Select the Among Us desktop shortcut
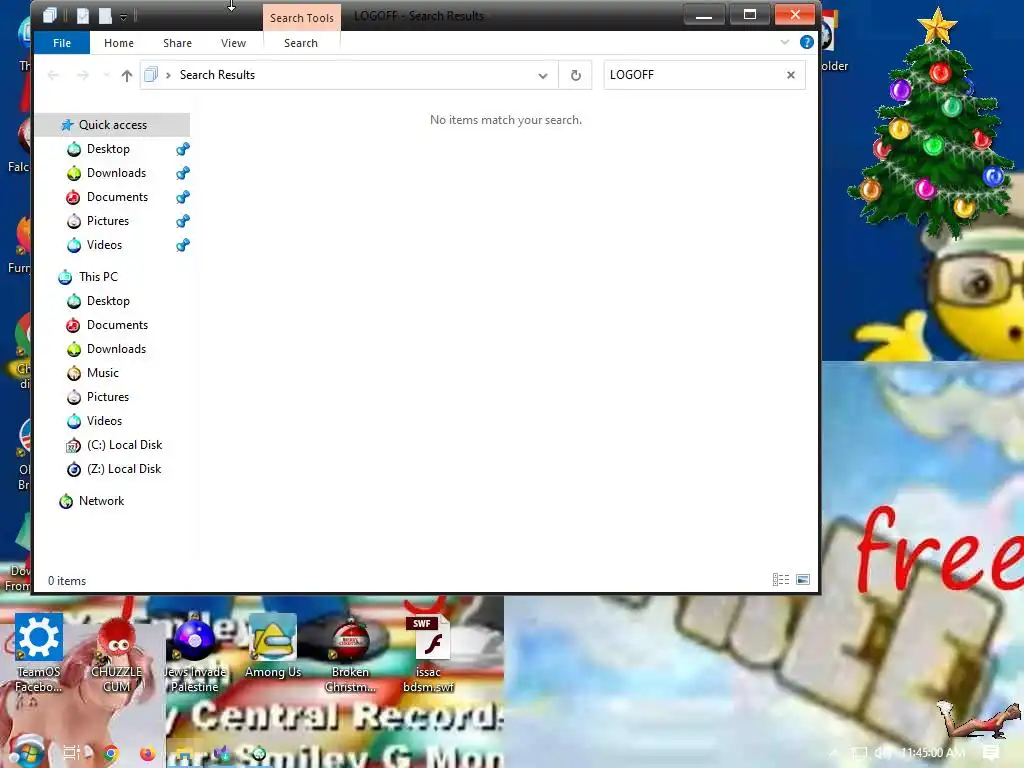 point(273,647)
